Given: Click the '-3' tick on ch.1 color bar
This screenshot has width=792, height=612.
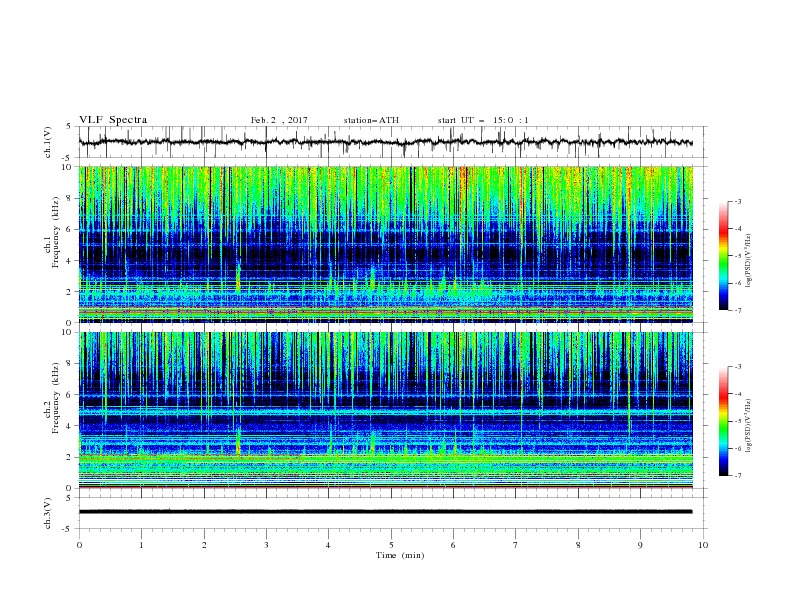Looking at the screenshot, I should (737, 201).
